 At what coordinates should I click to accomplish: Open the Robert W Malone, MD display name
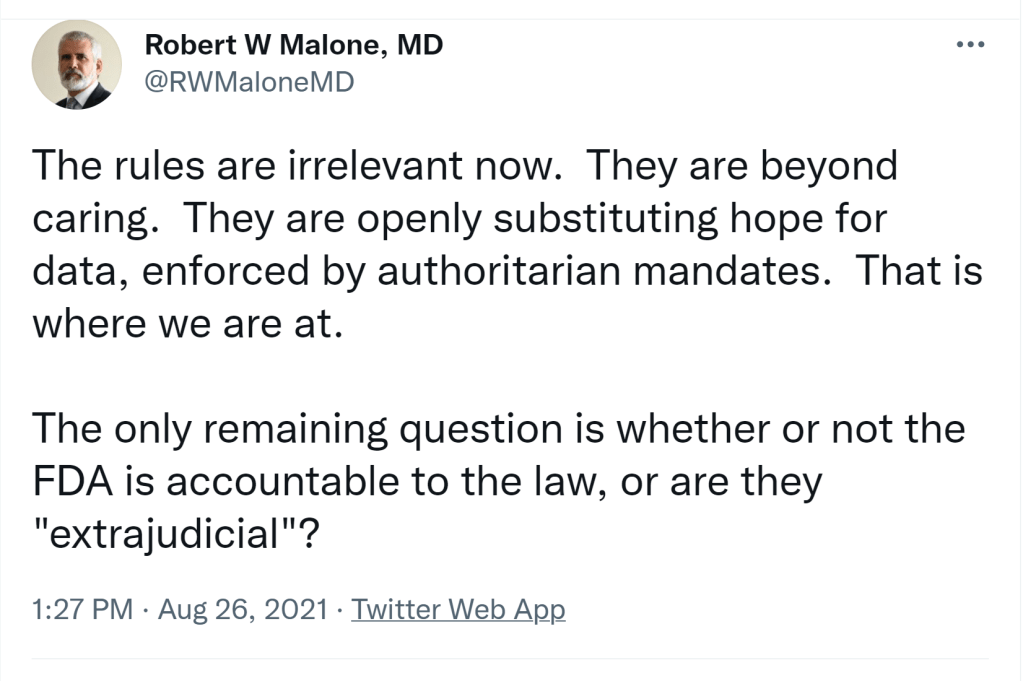294,45
